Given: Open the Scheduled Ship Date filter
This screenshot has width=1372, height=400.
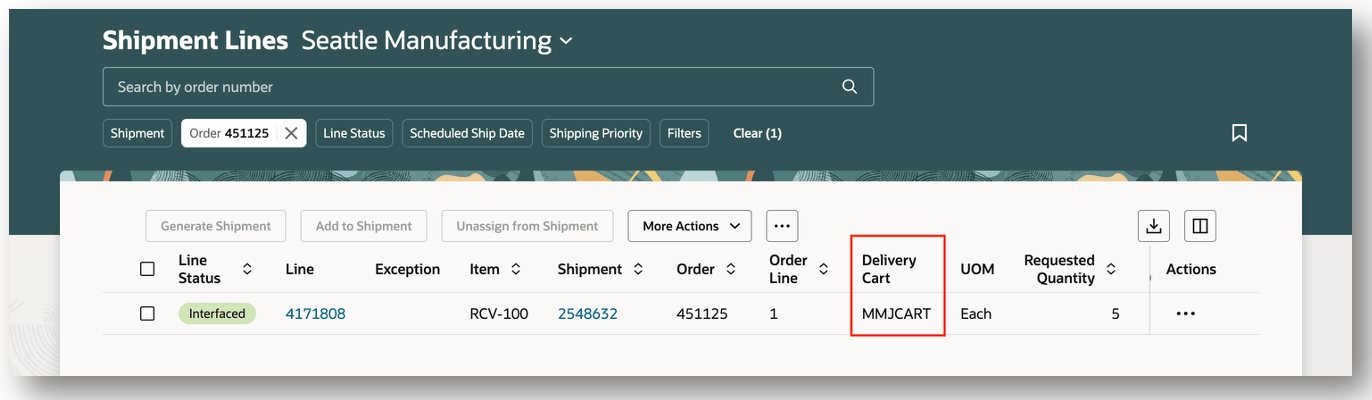Looking at the screenshot, I should 467,133.
